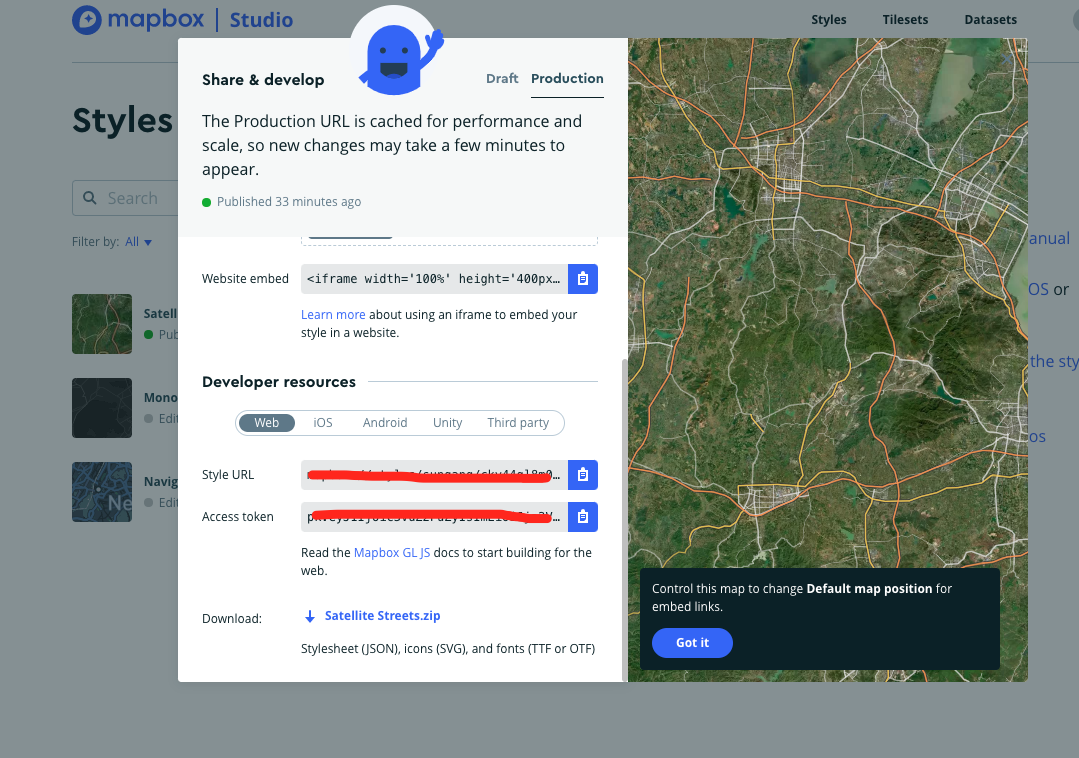Click the Studio title text
Image resolution: width=1079 pixels, height=758 pixels.
pyautogui.click(x=261, y=20)
